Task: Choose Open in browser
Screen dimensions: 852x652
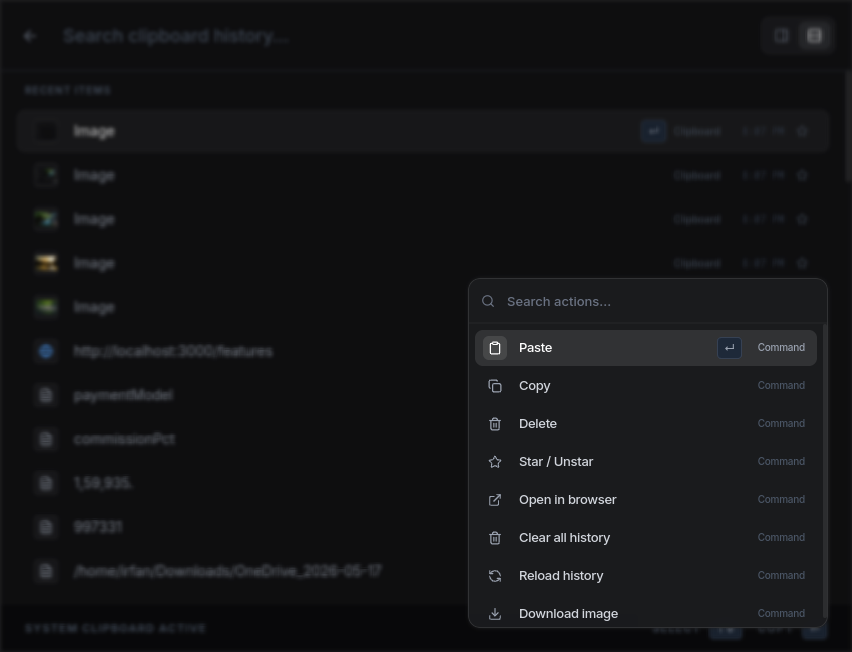Action: 646,500
